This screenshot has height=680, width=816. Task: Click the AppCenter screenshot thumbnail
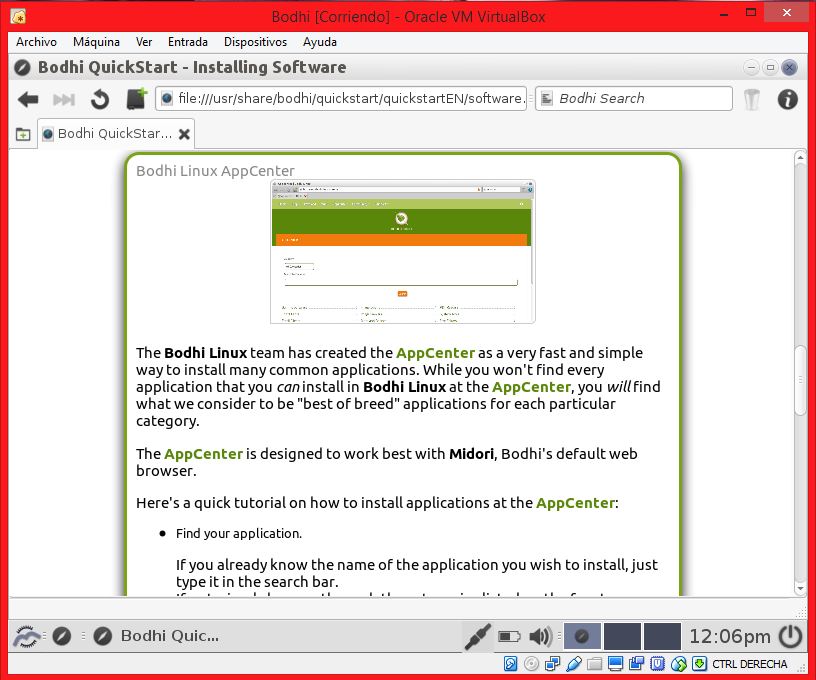402,252
